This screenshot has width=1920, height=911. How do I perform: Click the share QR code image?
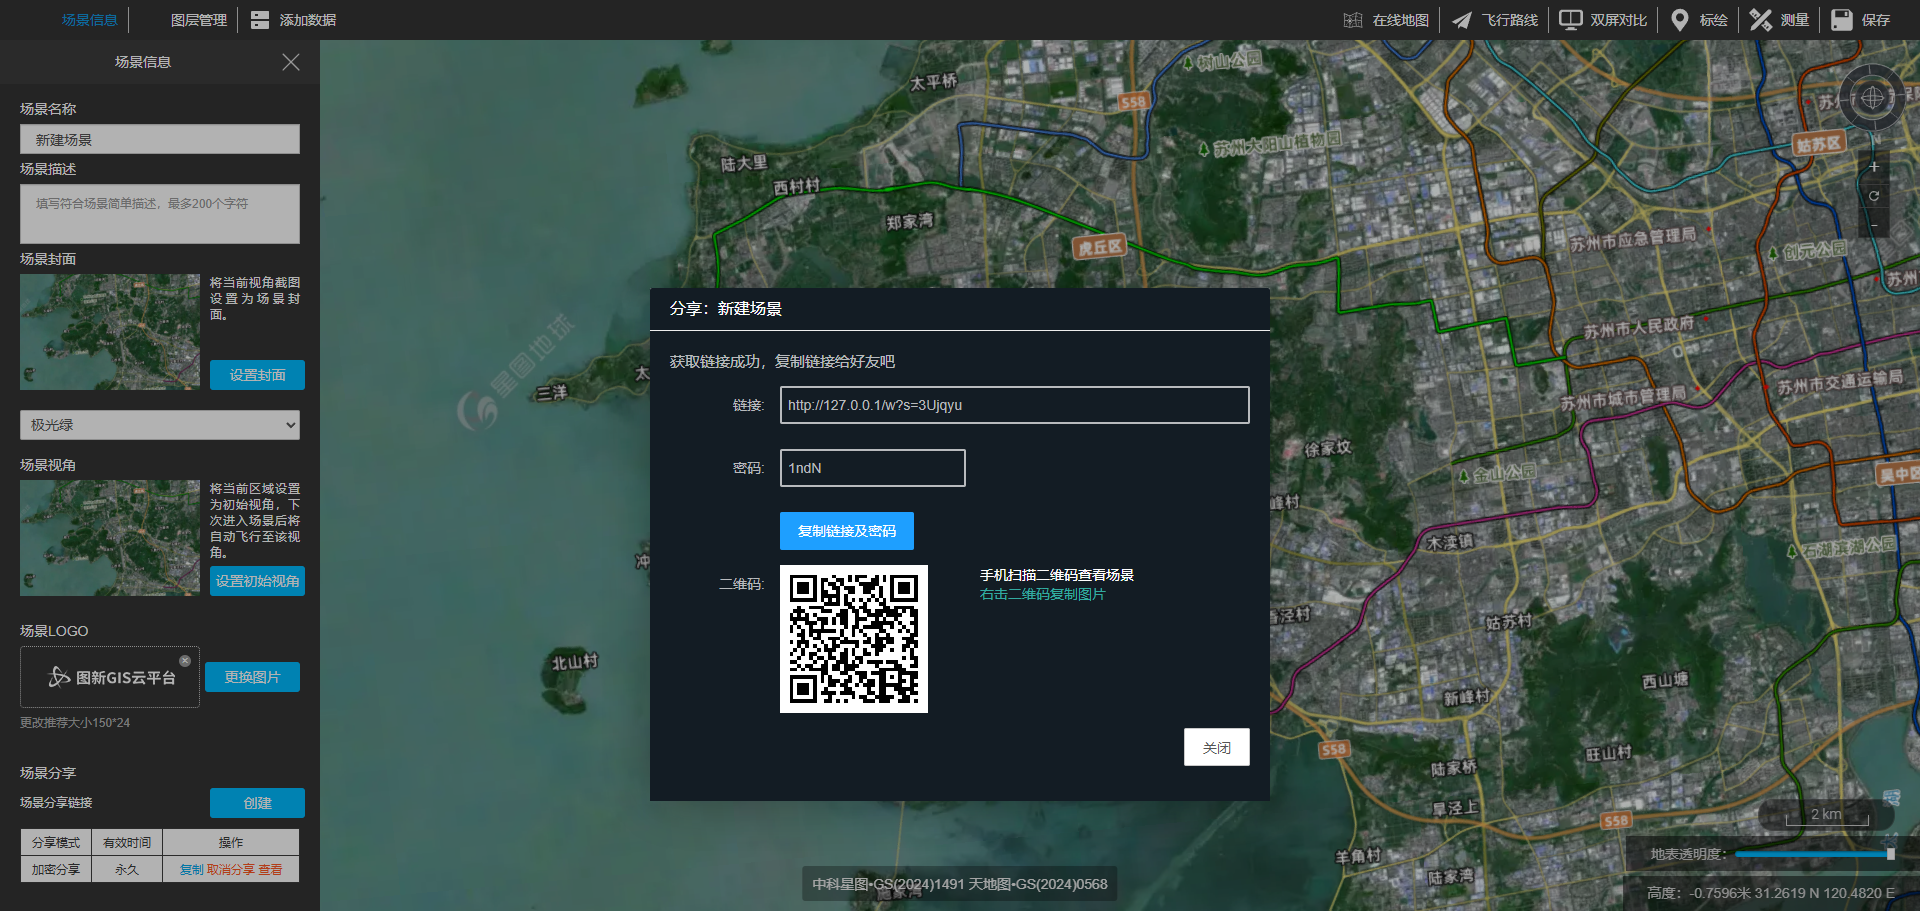(853, 639)
